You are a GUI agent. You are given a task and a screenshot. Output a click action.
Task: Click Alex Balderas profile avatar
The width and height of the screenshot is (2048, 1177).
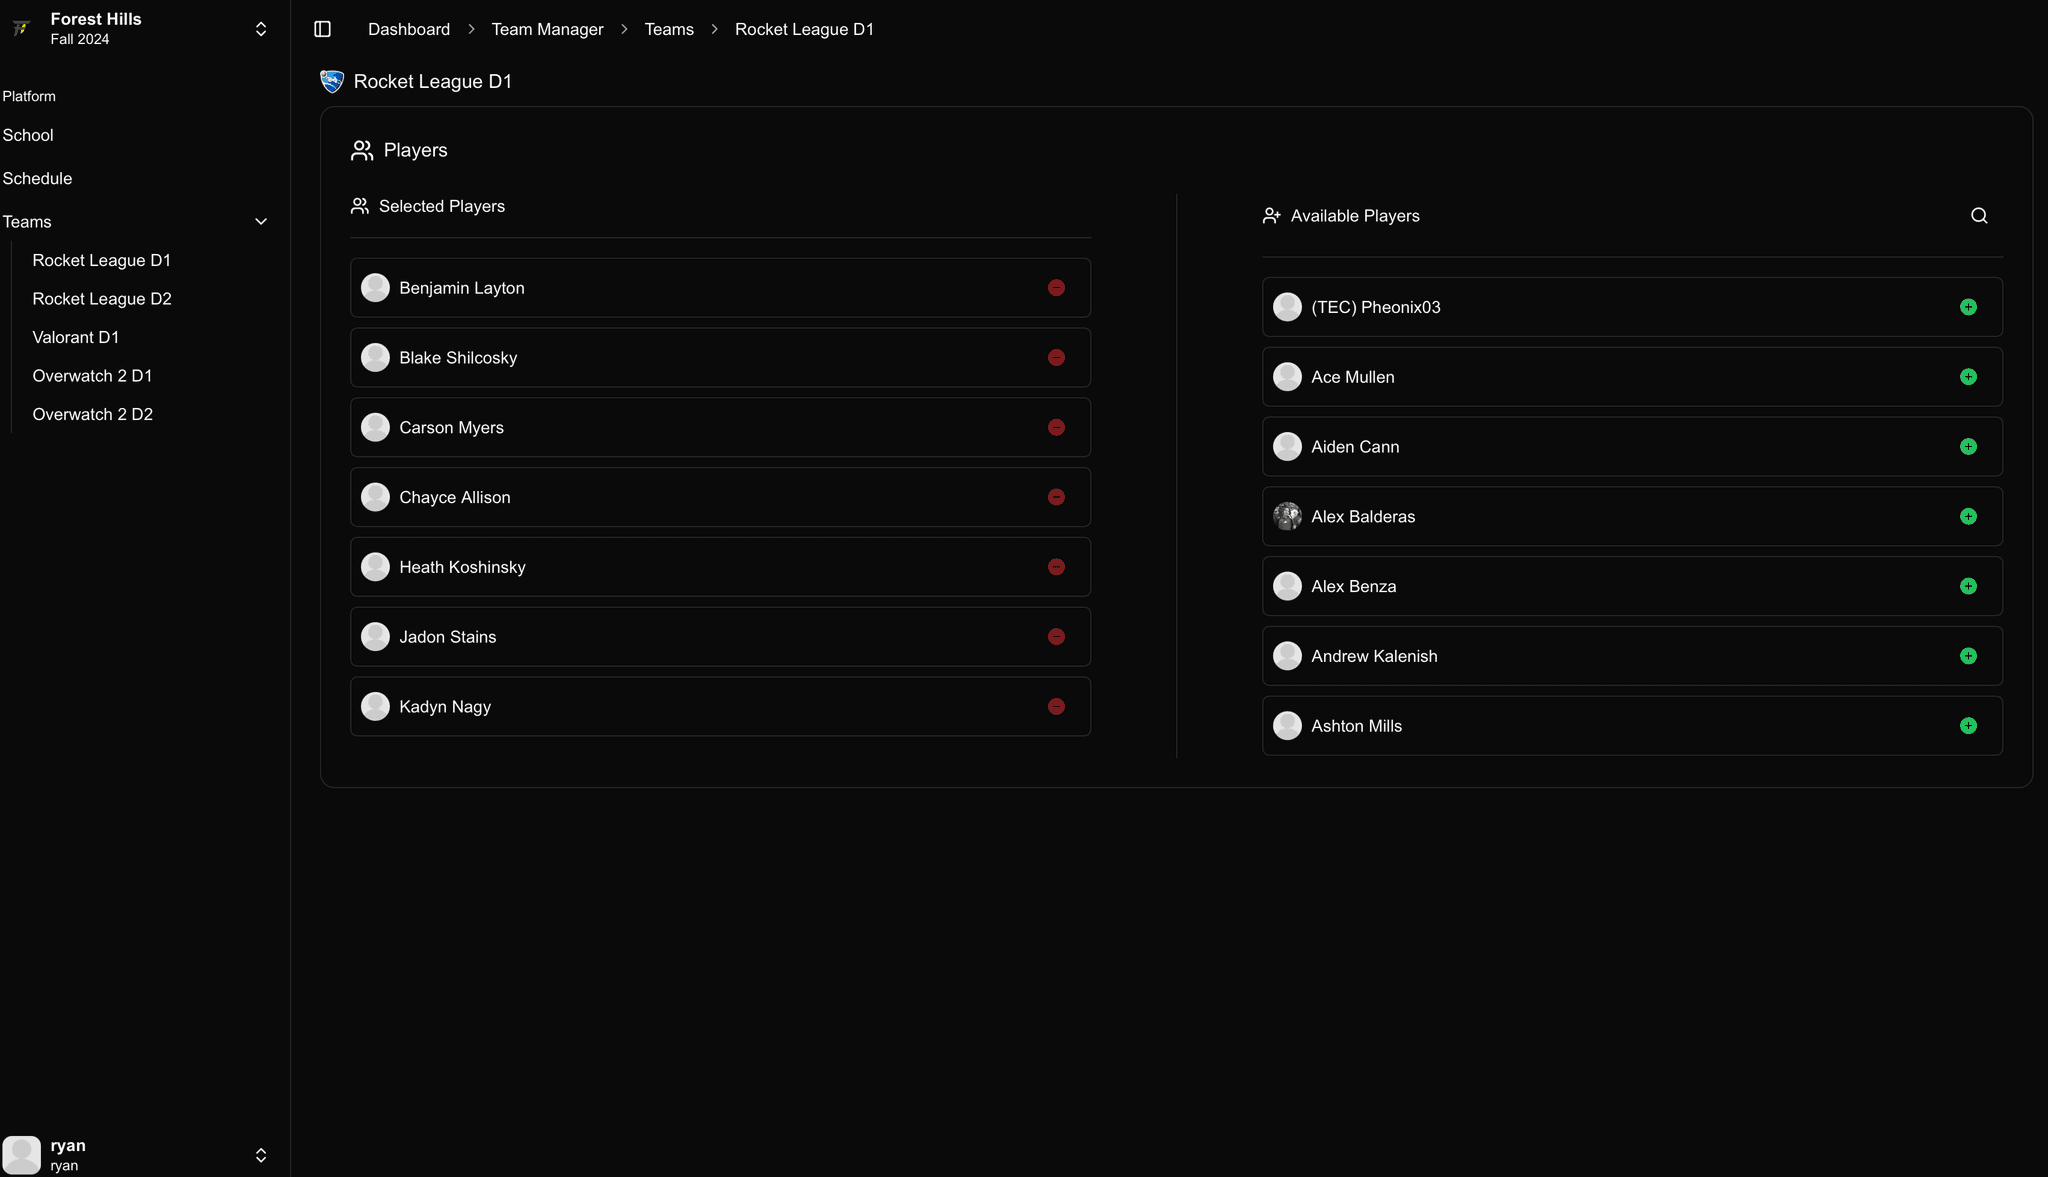point(1287,516)
